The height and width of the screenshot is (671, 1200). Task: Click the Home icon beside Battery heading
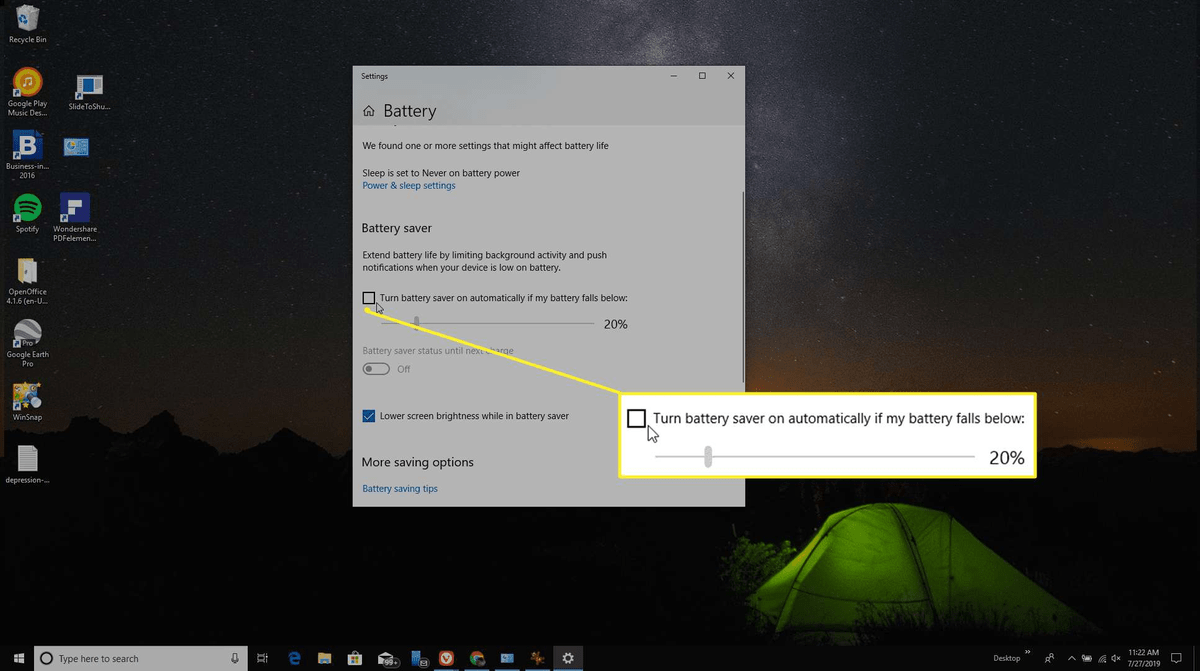click(368, 111)
